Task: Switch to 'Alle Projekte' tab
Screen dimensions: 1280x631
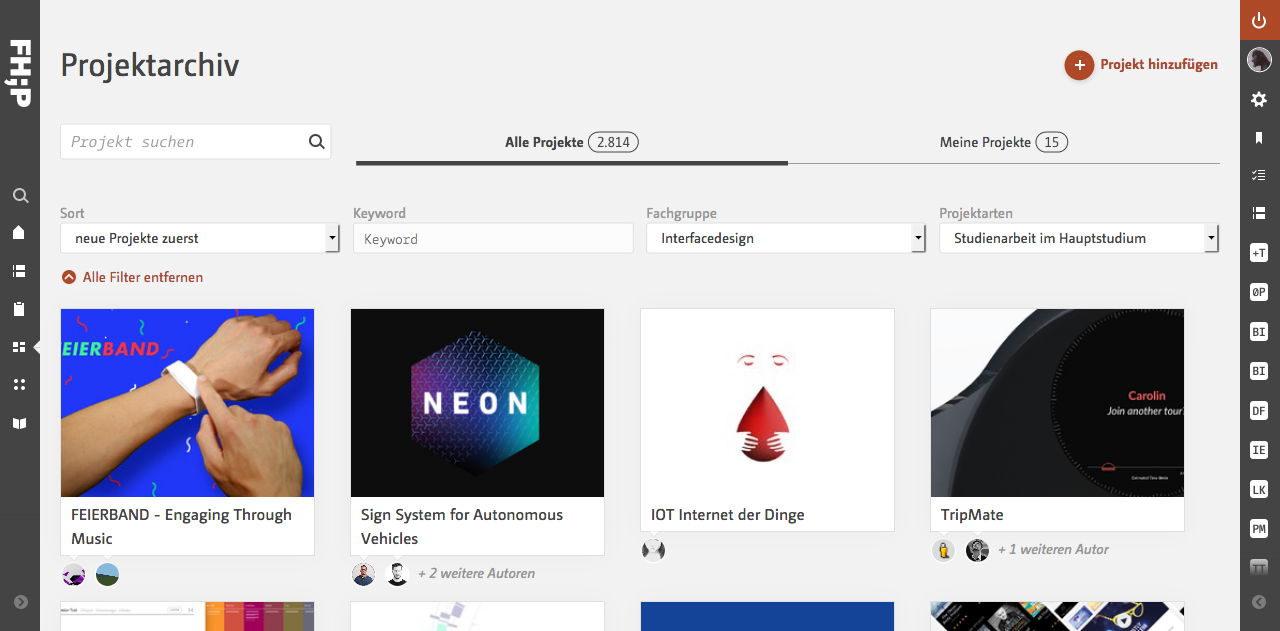Action: tap(571, 142)
